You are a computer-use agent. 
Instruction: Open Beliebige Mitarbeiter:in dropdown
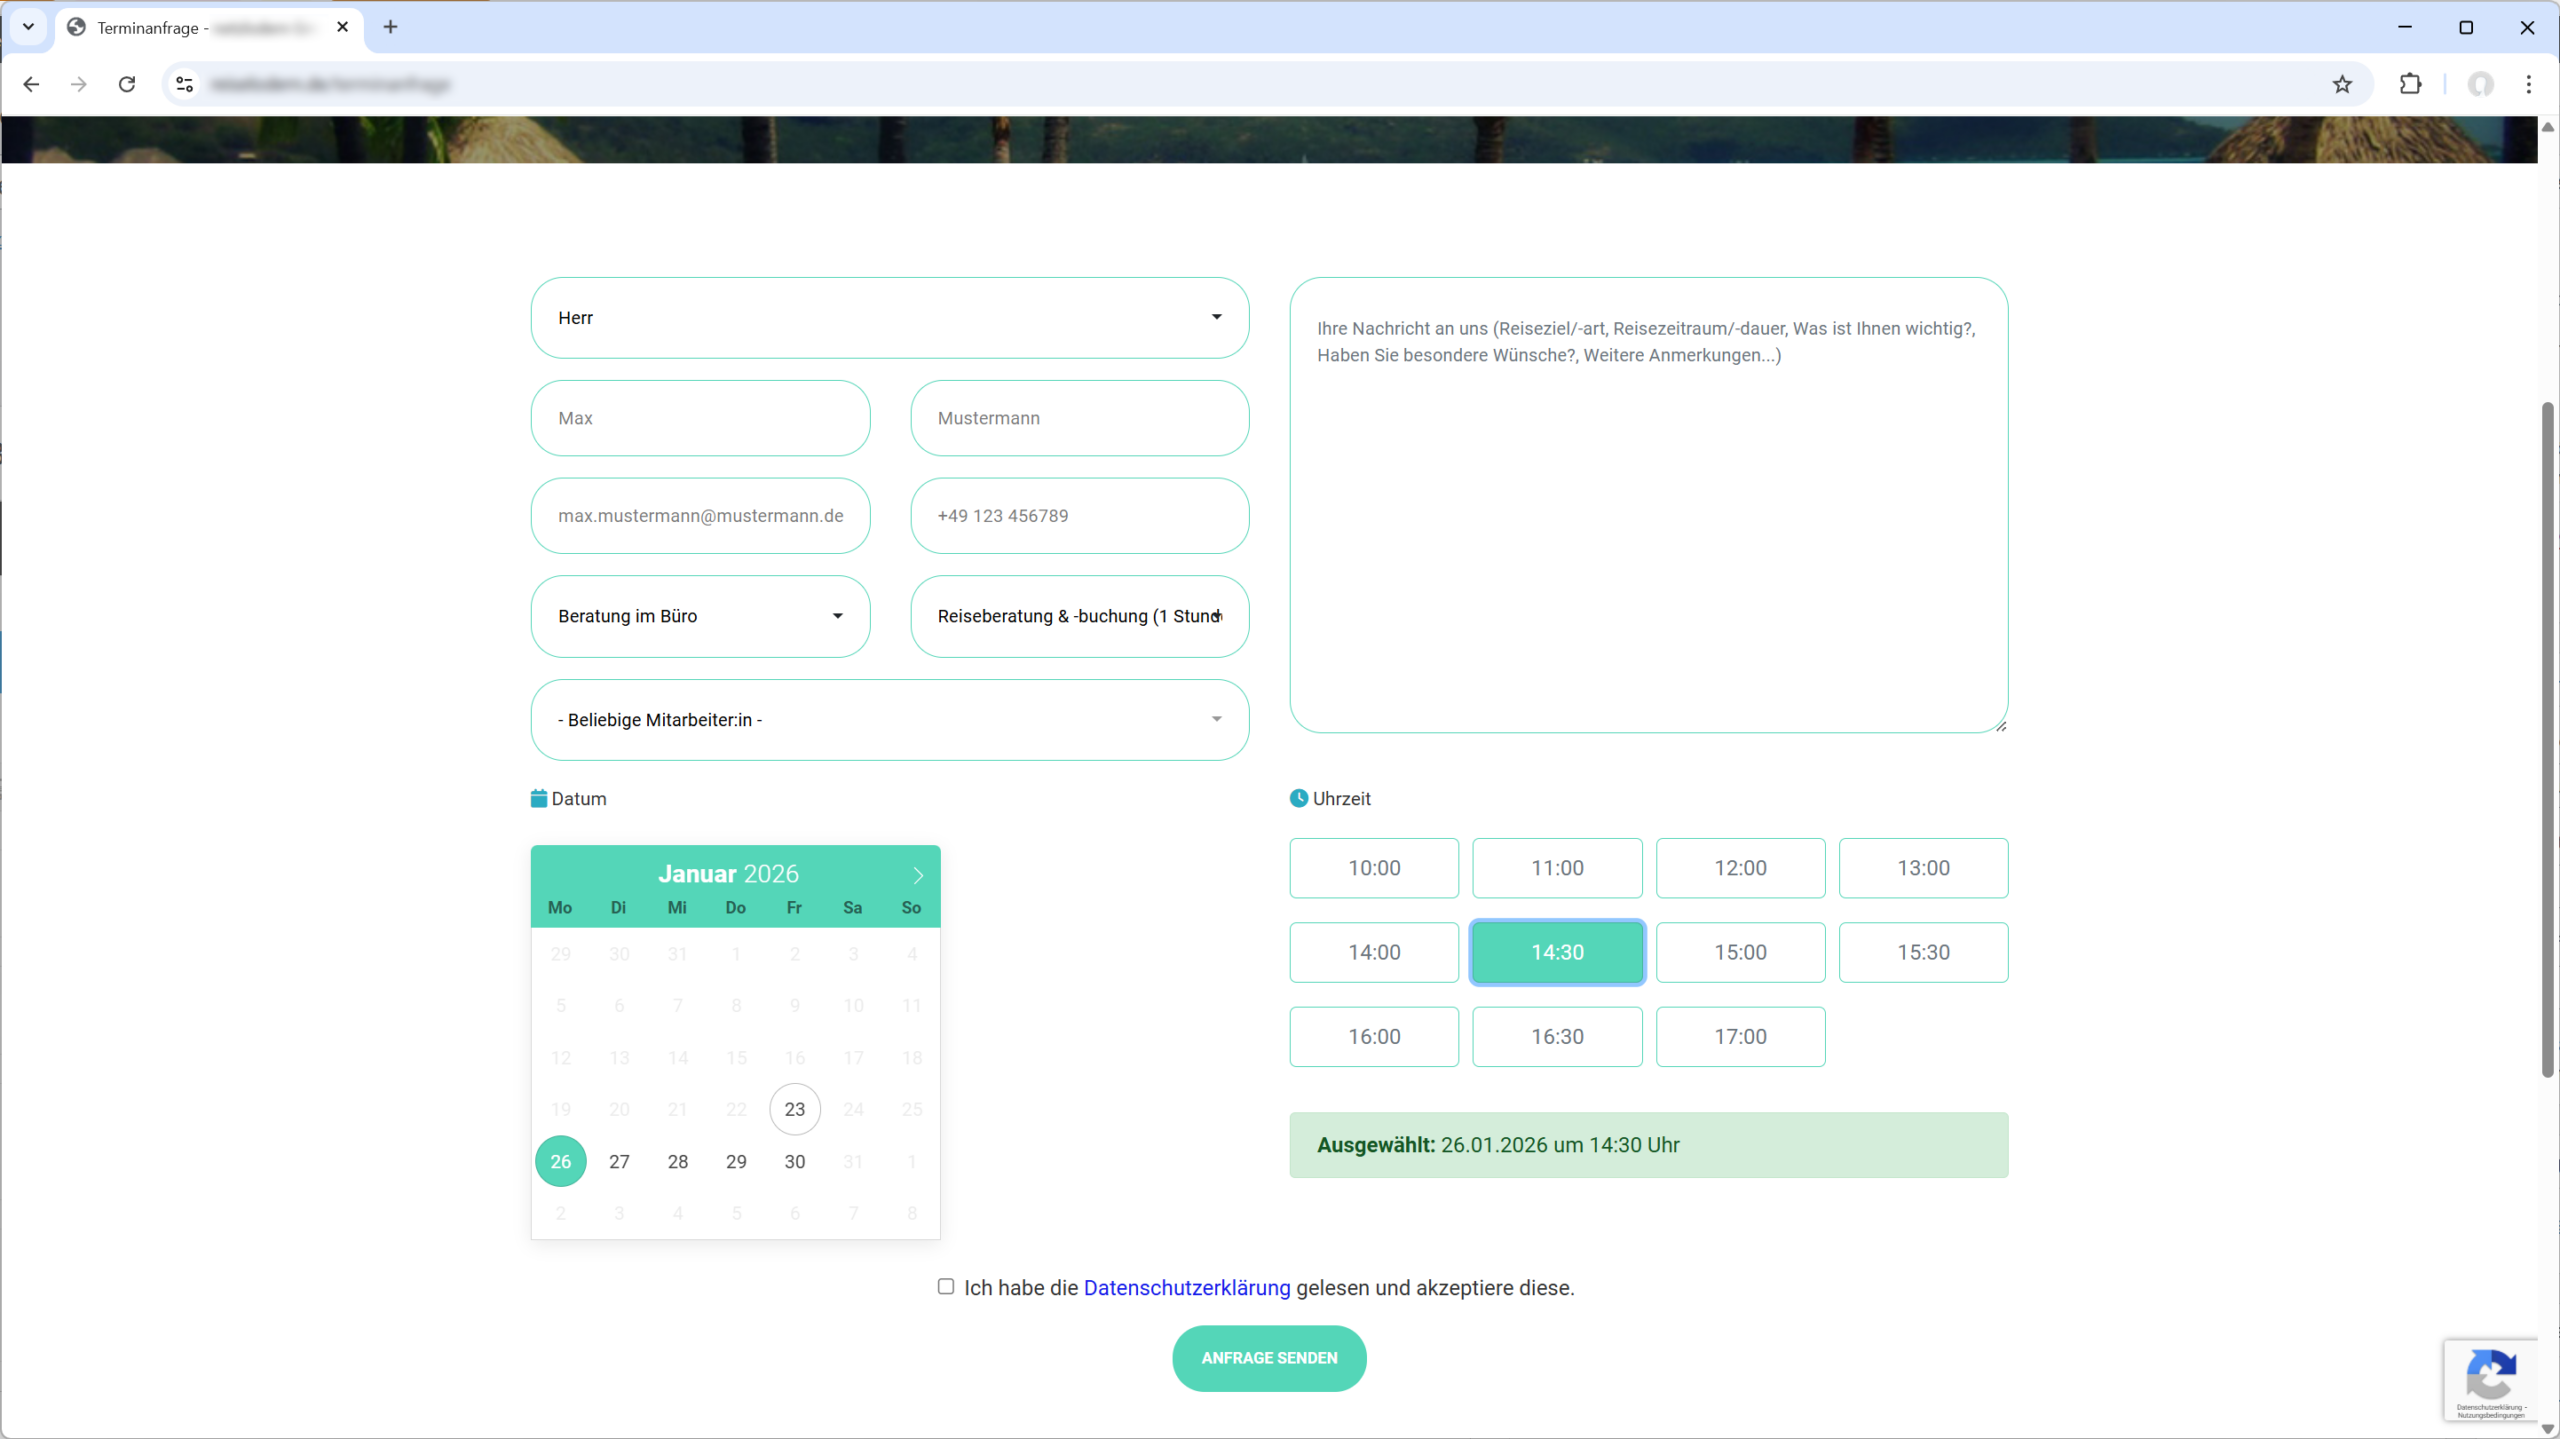coord(889,720)
